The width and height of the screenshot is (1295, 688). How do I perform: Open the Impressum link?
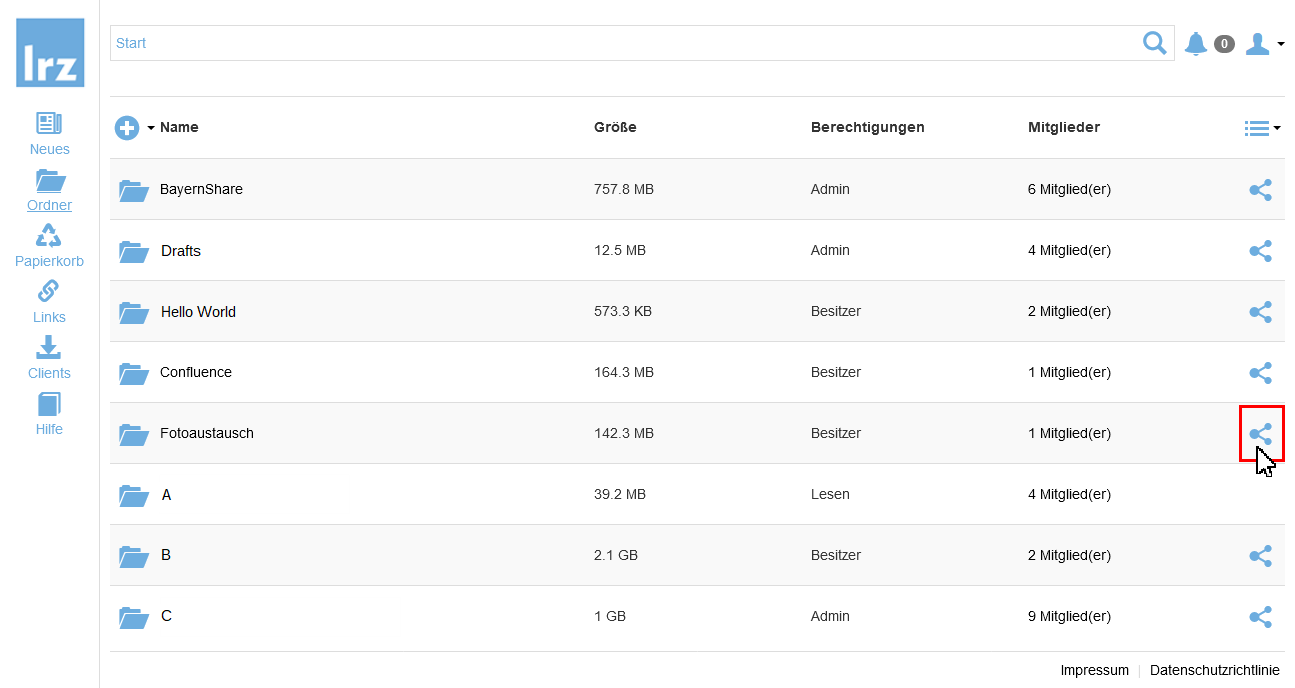click(x=1094, y=671)
